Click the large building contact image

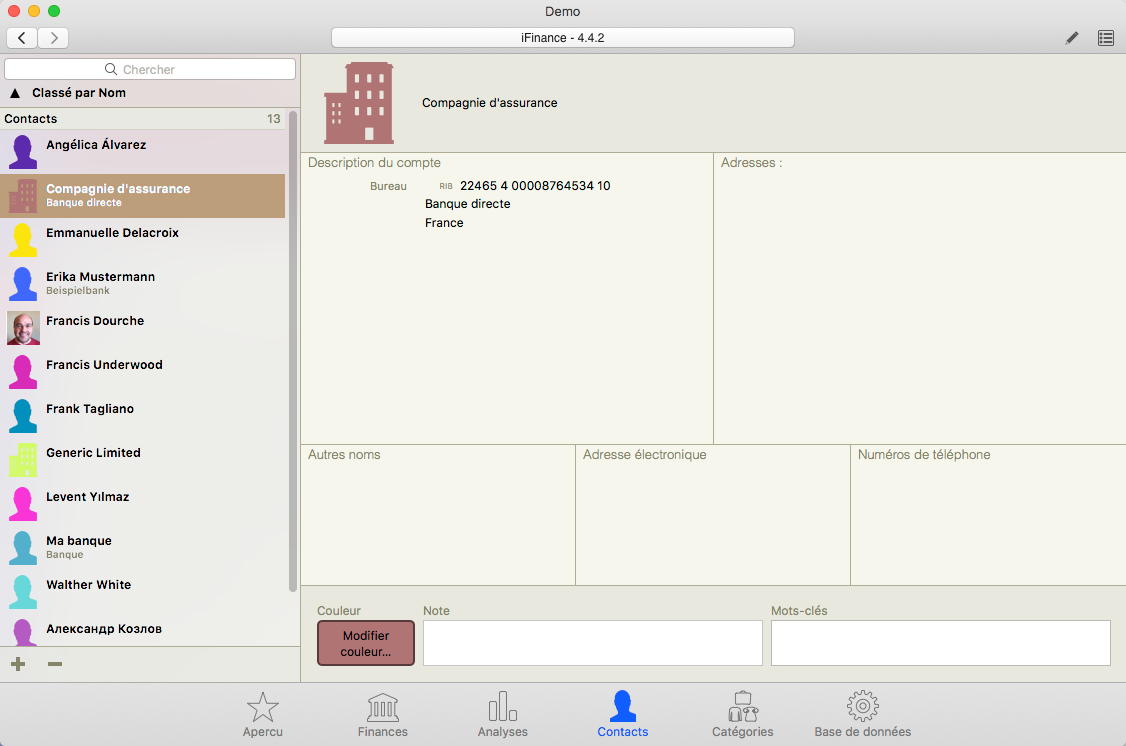point(359,103)
